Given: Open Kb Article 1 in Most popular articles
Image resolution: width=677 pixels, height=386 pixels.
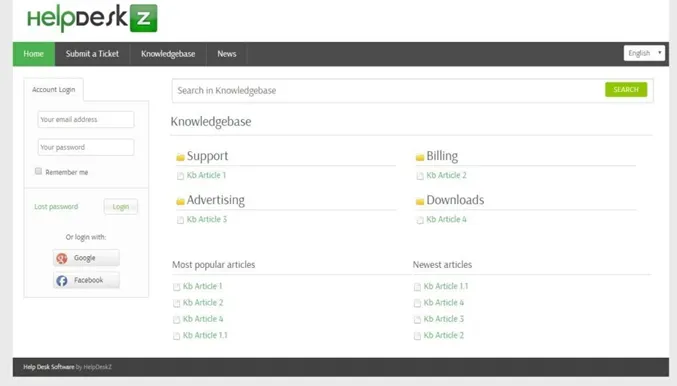Looking at the screenshot, I should (202, 286).
